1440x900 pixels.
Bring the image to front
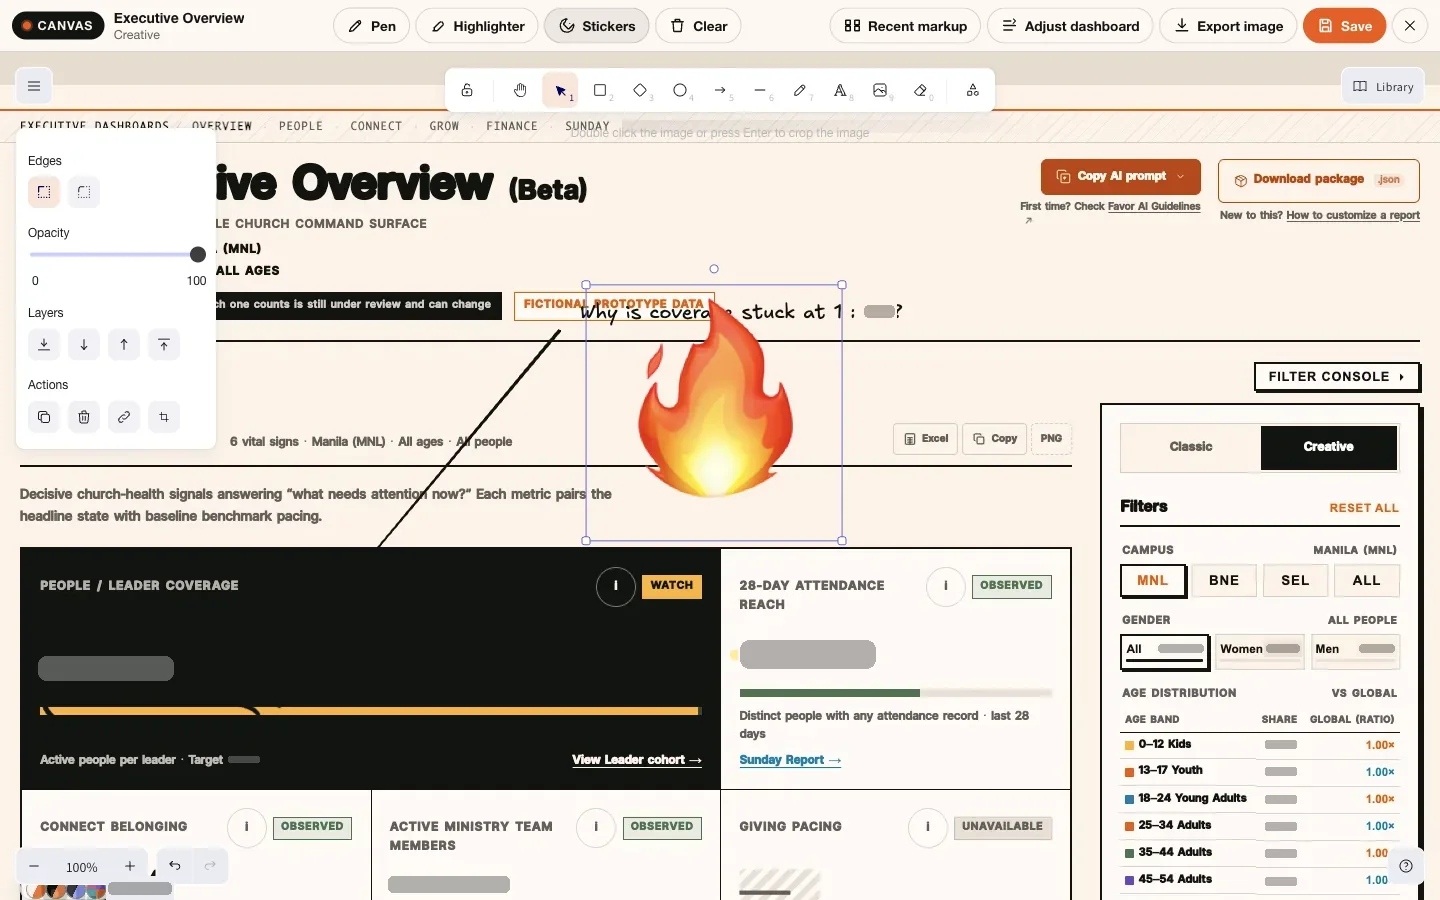[x=164, y=345]
